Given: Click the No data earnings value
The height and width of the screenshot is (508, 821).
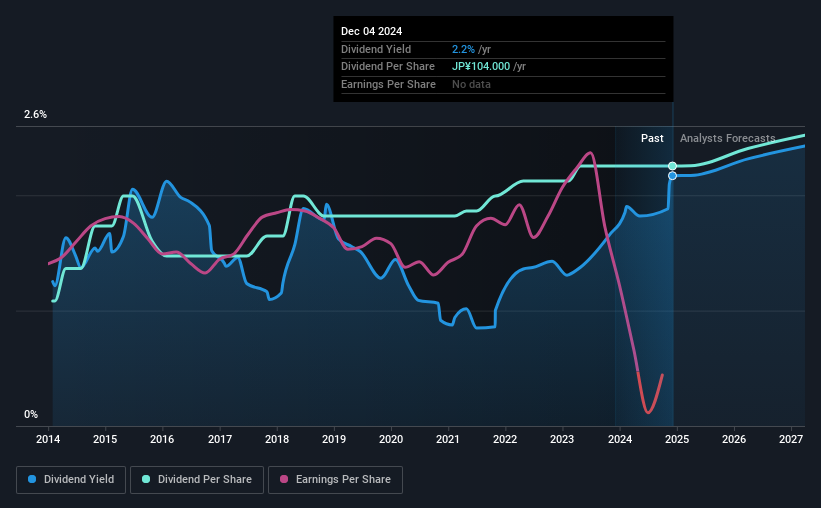Looking at the screenshot, I should coord(471,84).
